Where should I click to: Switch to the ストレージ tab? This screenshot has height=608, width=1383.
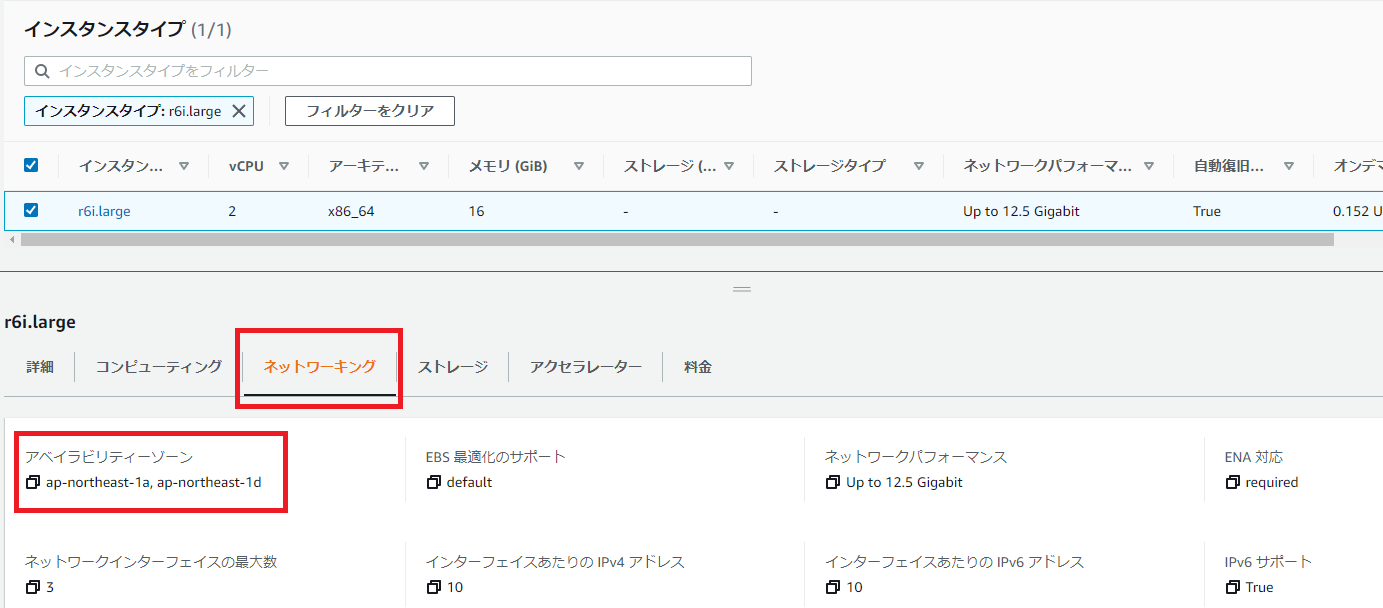[x=453, y=367]
